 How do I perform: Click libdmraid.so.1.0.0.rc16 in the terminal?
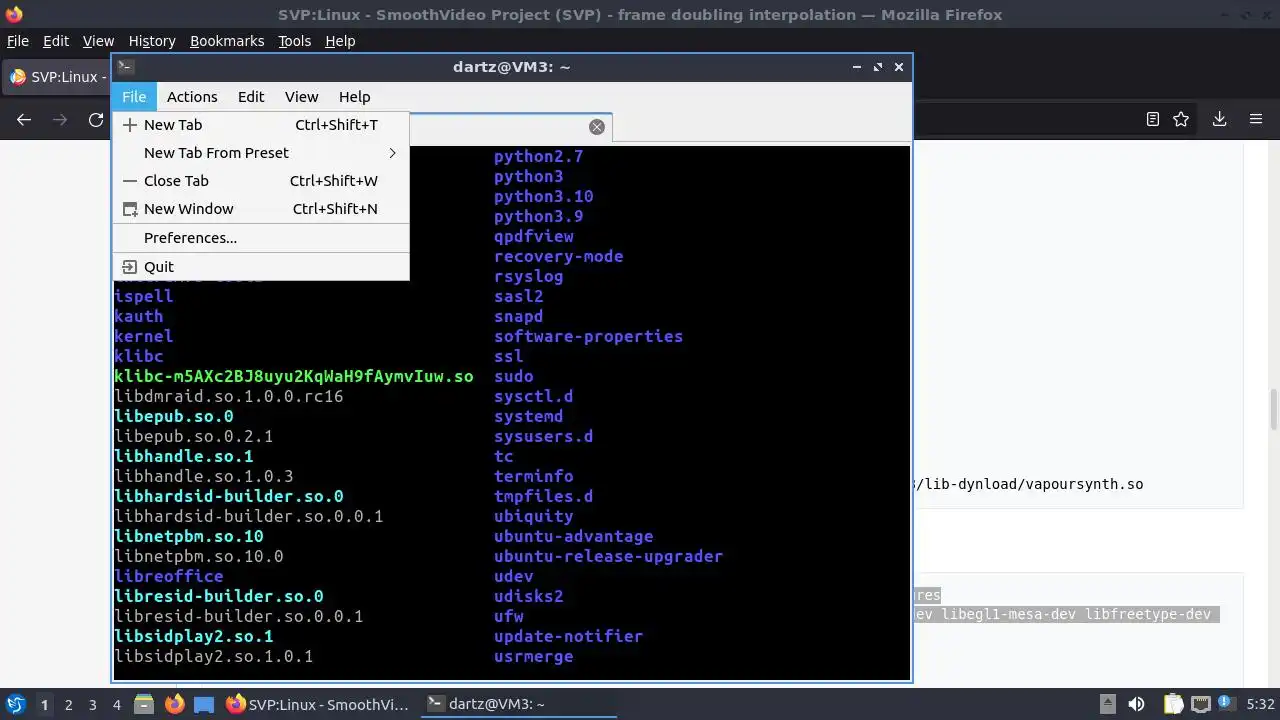[x=229, y=396]
